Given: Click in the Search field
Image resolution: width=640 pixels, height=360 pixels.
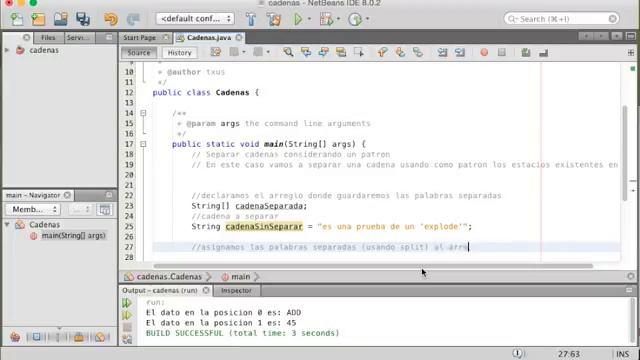Looking at the screenshot, I should tap(562, 19).
